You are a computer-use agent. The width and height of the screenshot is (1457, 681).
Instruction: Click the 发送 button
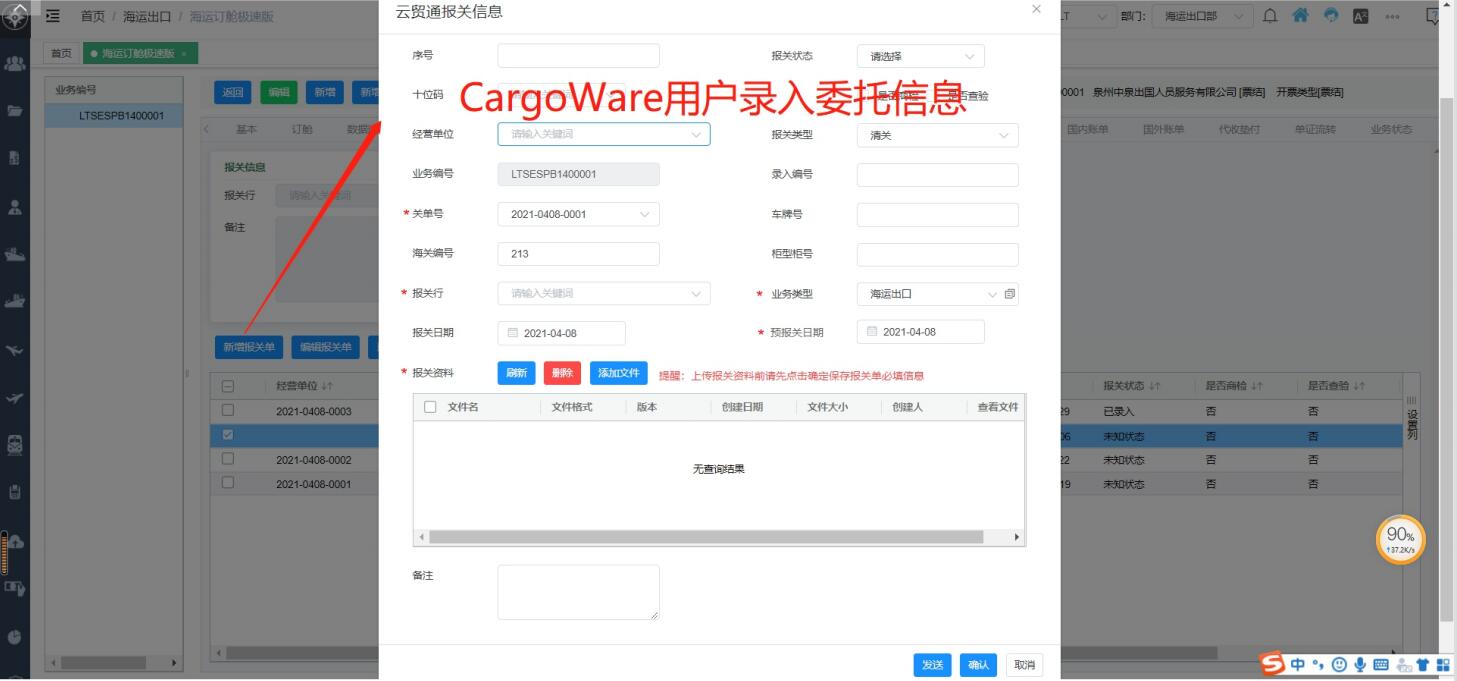[932, 665]
